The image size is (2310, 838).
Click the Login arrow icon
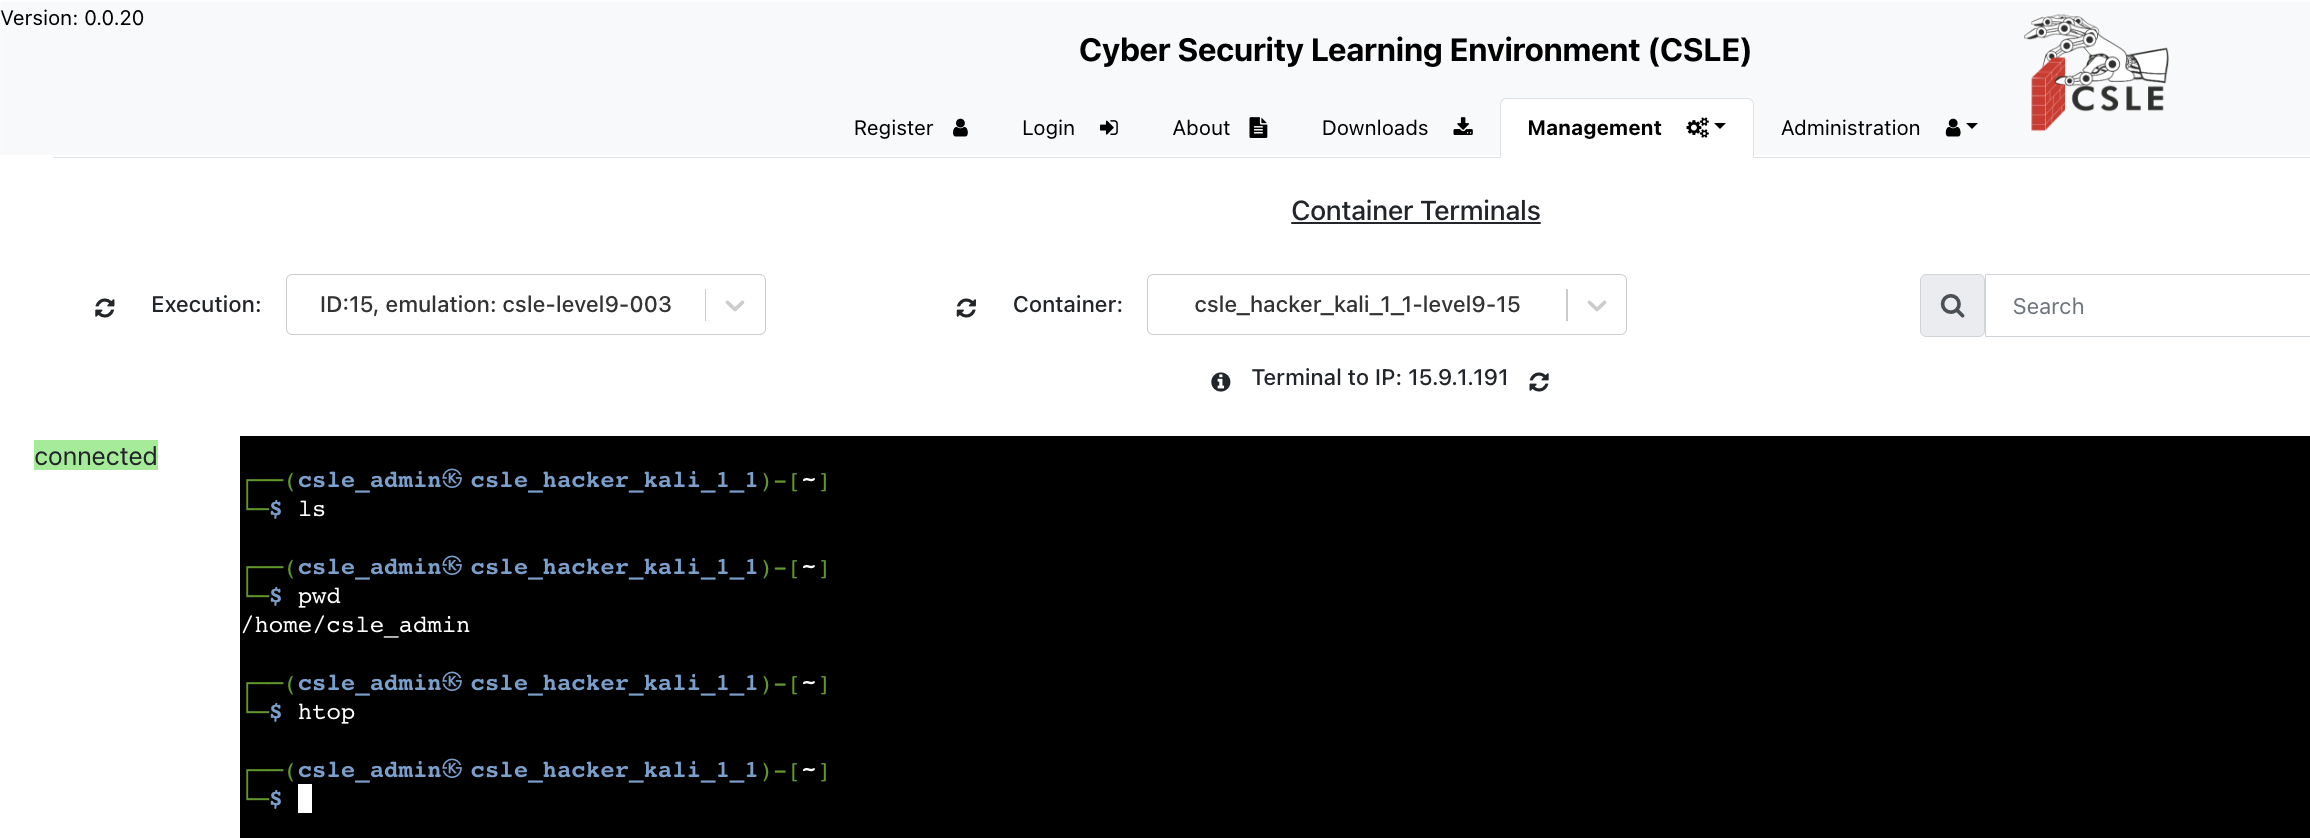1109,128
